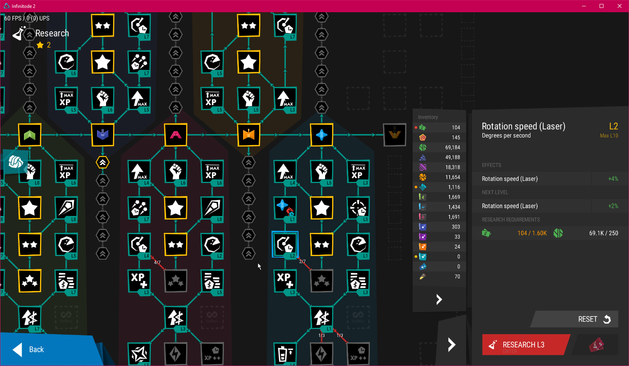Select inventory row showing 69,184

tap(439, 147)
